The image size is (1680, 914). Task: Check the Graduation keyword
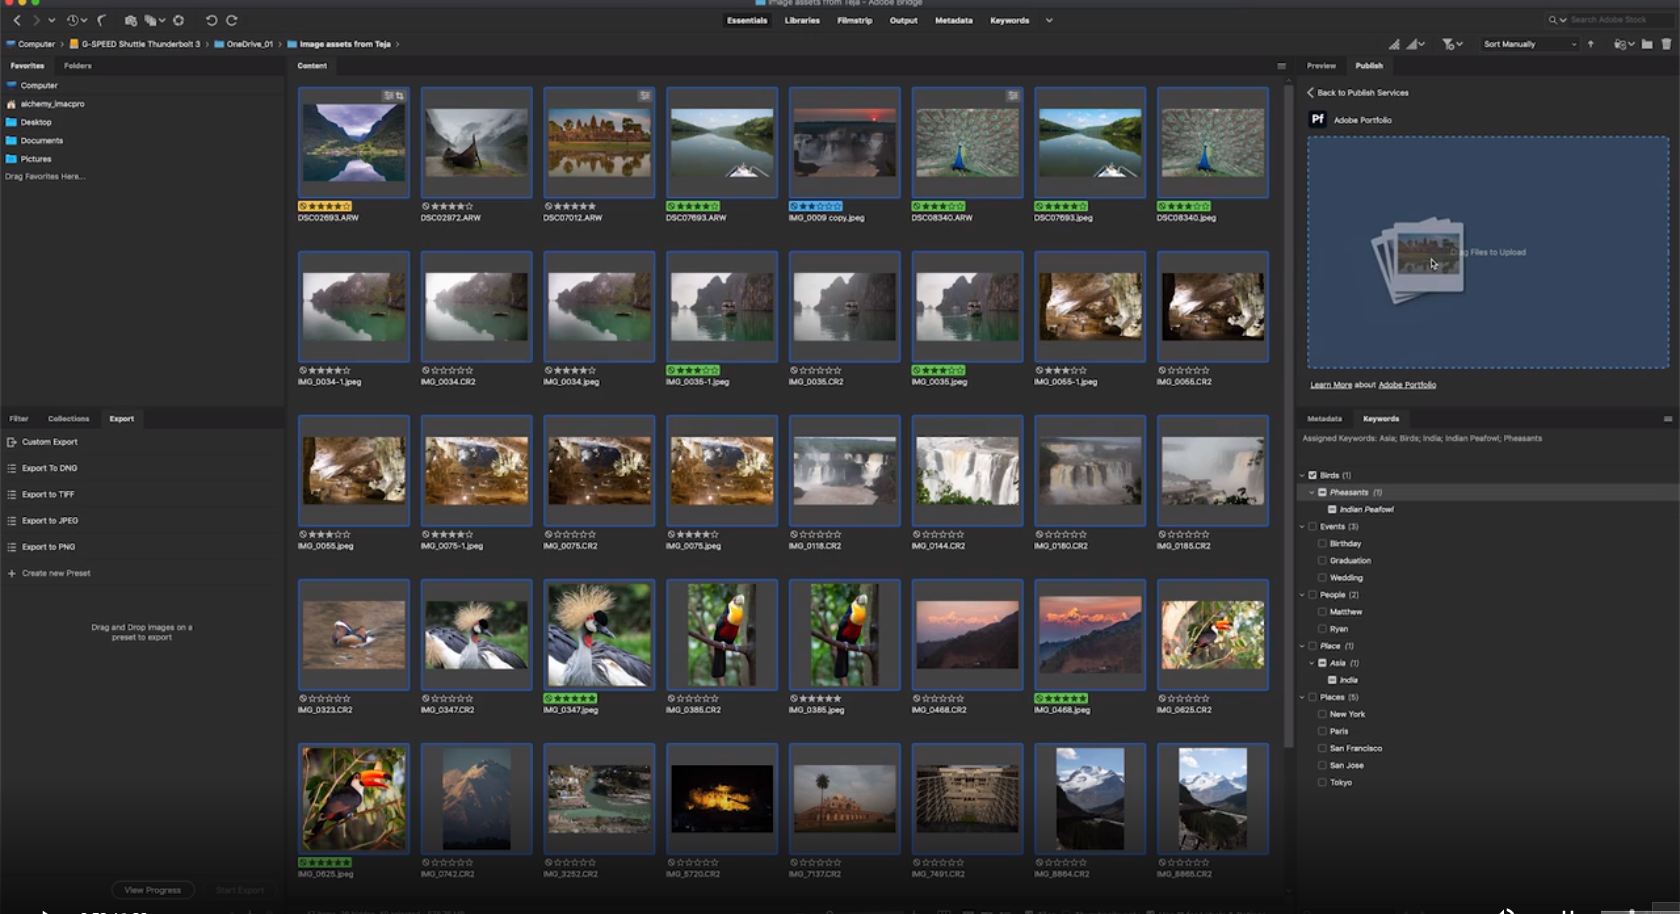tap(1322, 561)
